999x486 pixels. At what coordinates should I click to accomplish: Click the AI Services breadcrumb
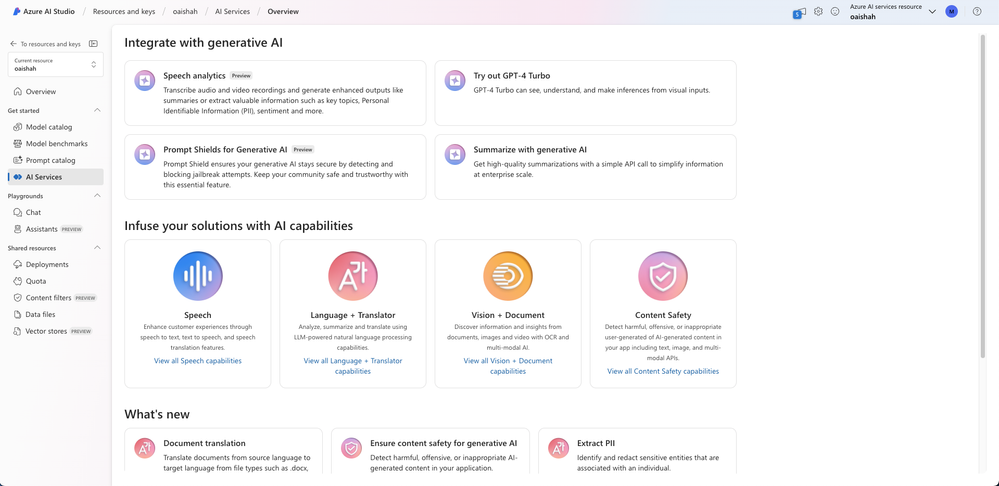233,11
